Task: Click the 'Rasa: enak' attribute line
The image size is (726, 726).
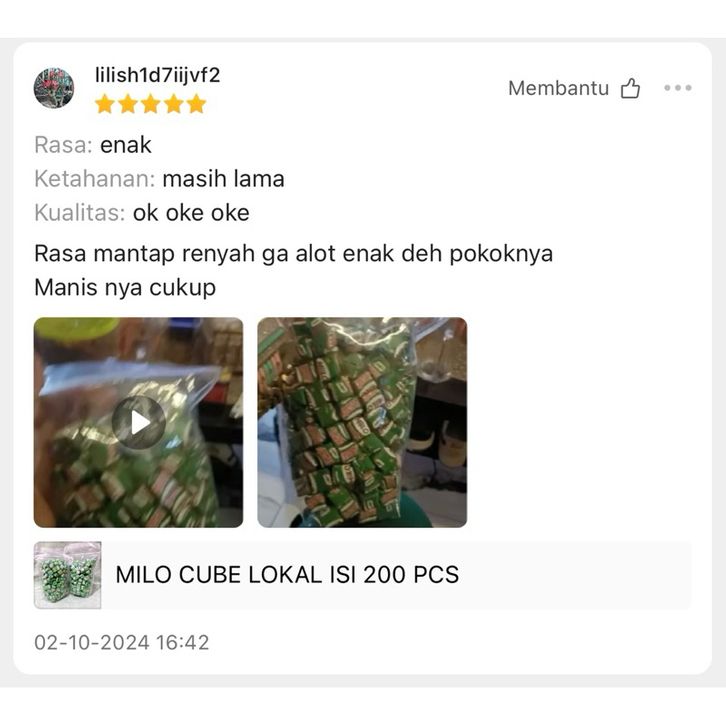Action: click(x=93, y=145)
